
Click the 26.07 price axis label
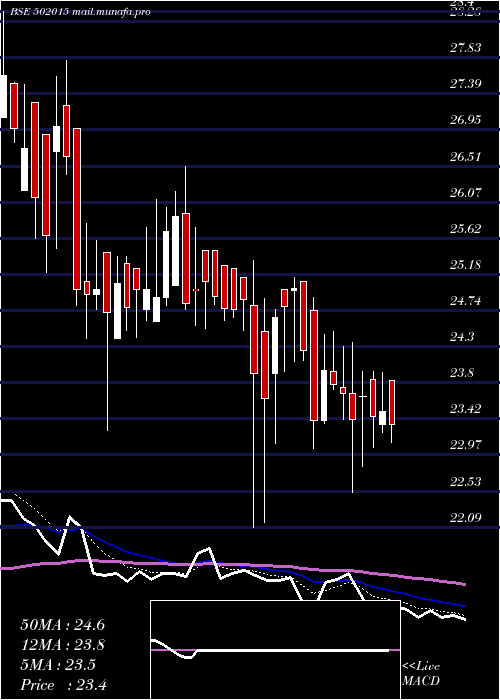pyautogui.click(x=465, y=192)
